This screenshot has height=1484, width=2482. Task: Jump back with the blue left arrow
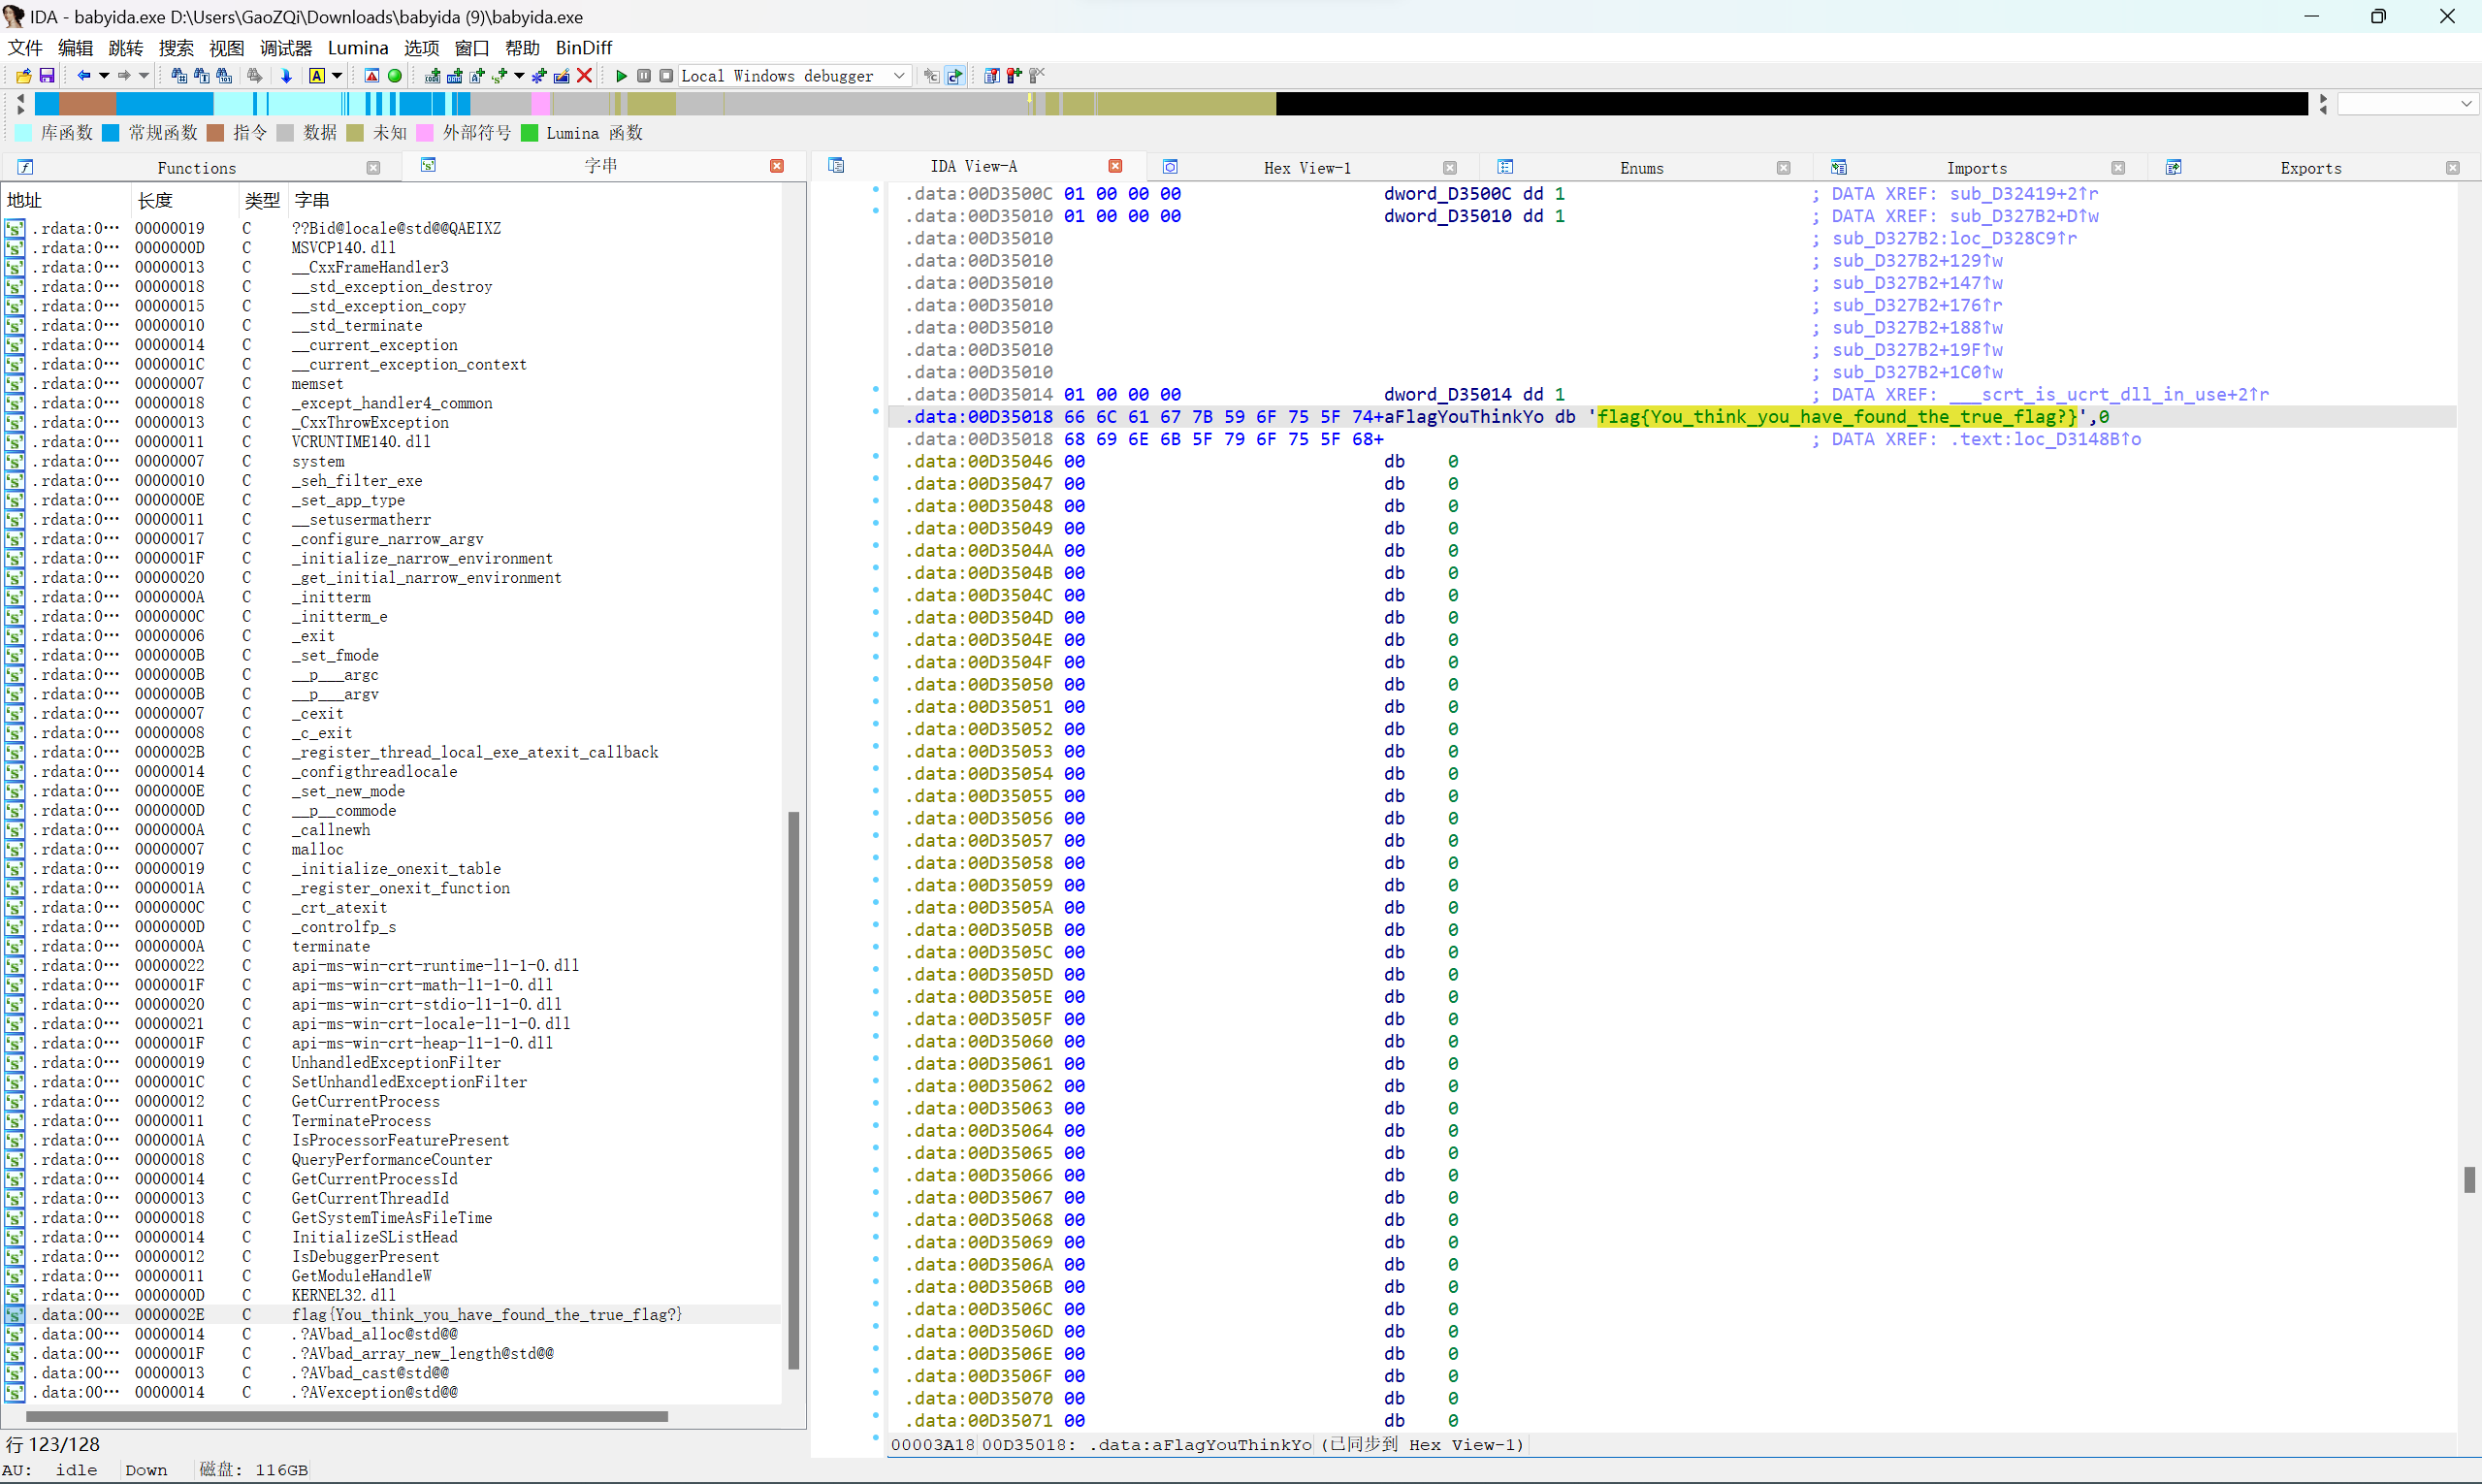(x=84, y=76)
